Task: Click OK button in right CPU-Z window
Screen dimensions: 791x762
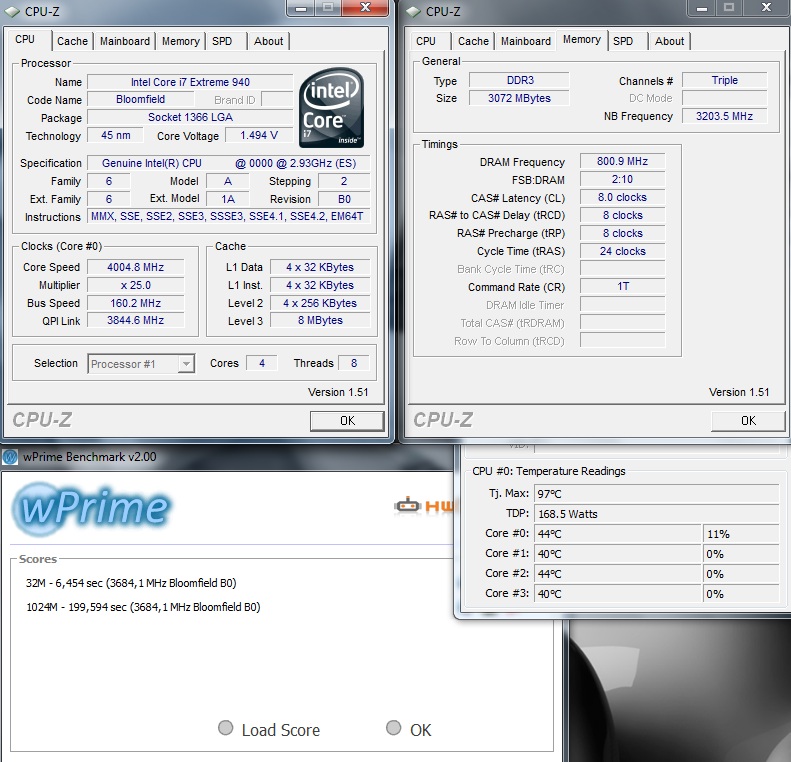Action: (748, 421)
